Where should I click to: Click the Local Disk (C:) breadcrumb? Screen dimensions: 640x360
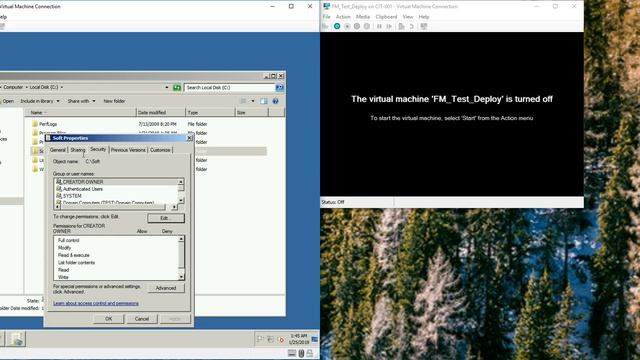pyautogui.click(x=44, y=87)
